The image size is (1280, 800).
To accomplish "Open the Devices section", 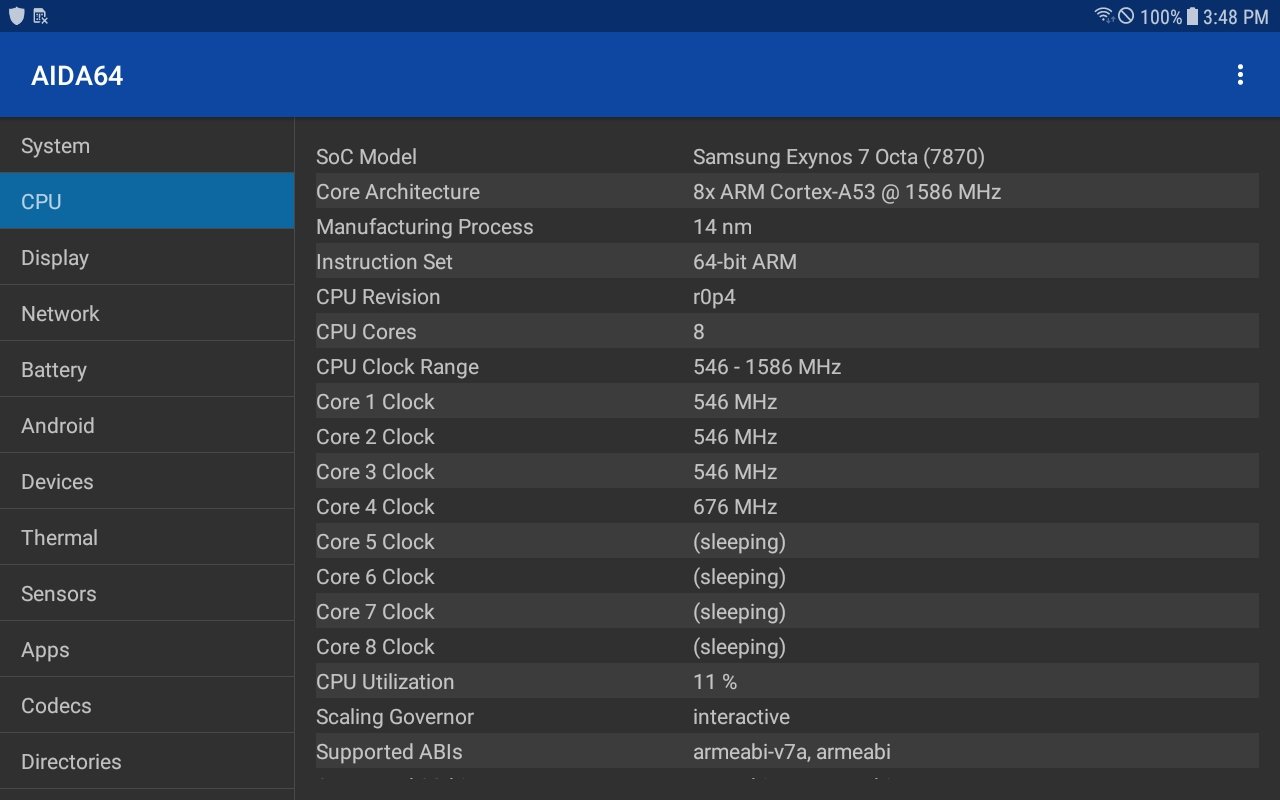I will point(147,482).
